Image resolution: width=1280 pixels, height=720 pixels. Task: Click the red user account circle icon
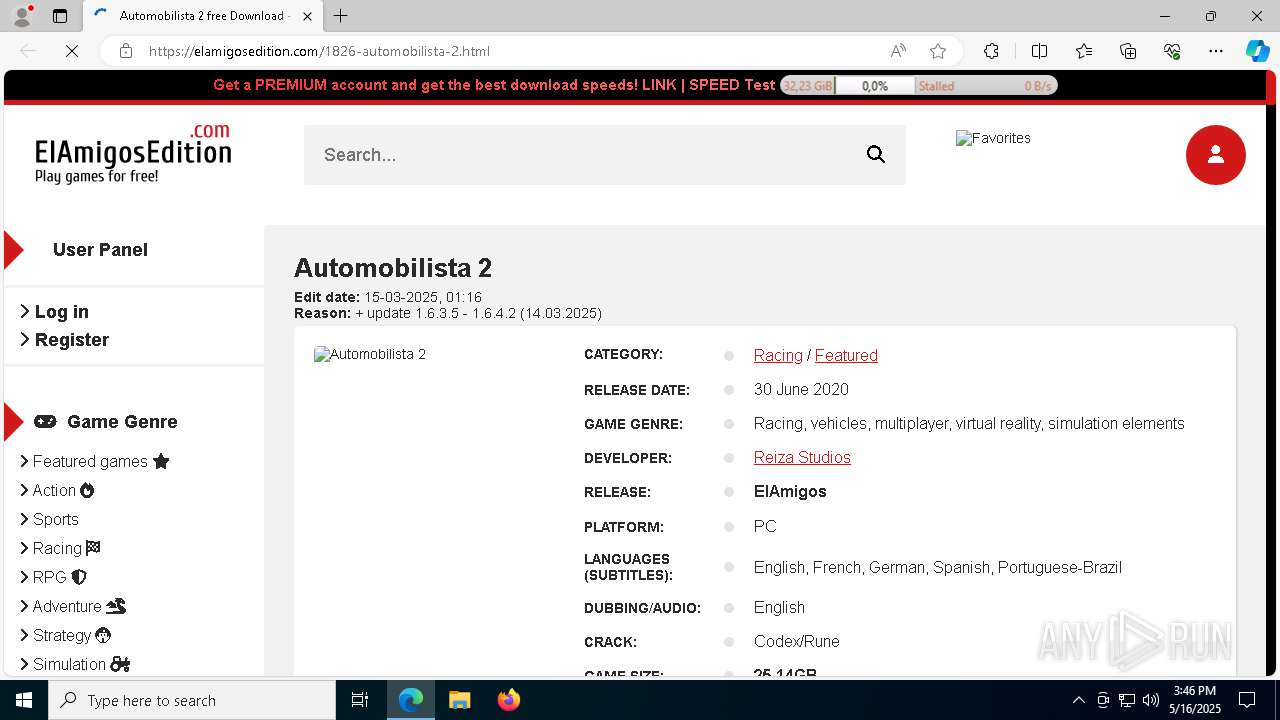[x=1216, y=155]
